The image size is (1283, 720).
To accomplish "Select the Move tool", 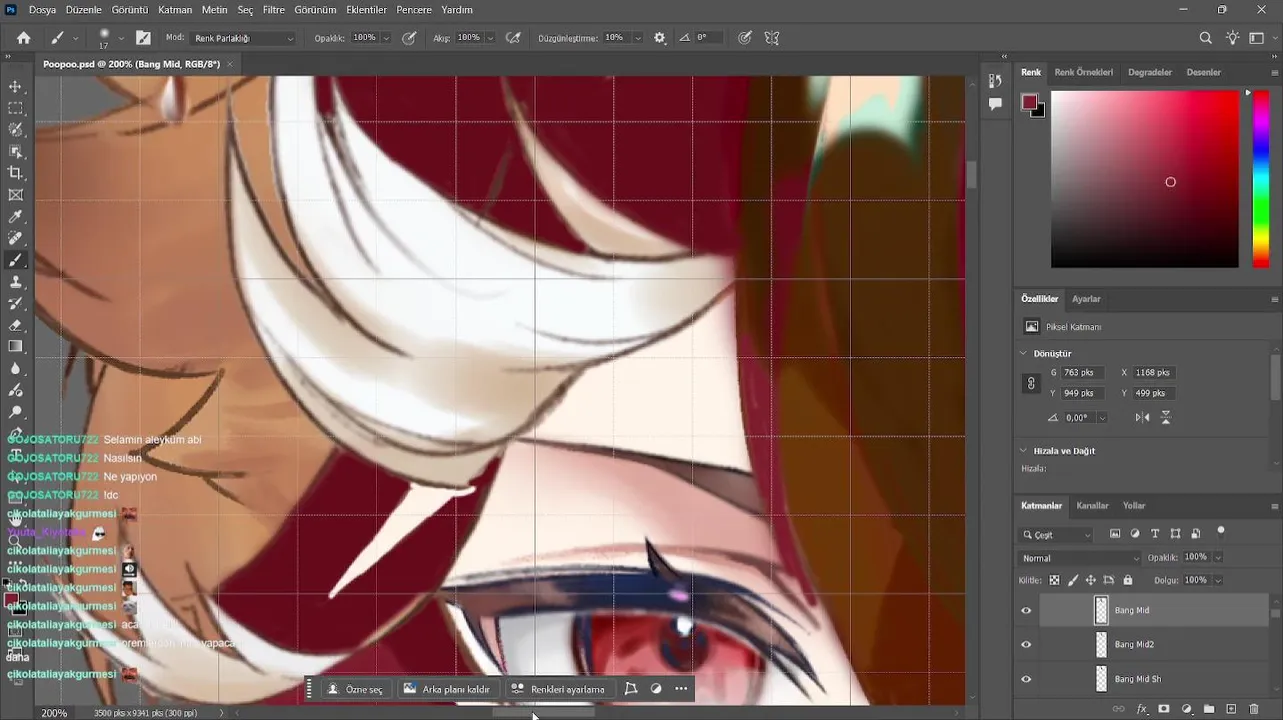I will [x=15, y=87].
